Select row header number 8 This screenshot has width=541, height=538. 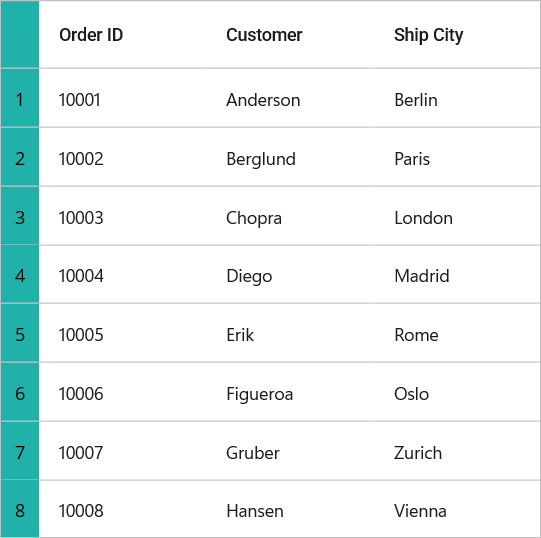point(20,509)
